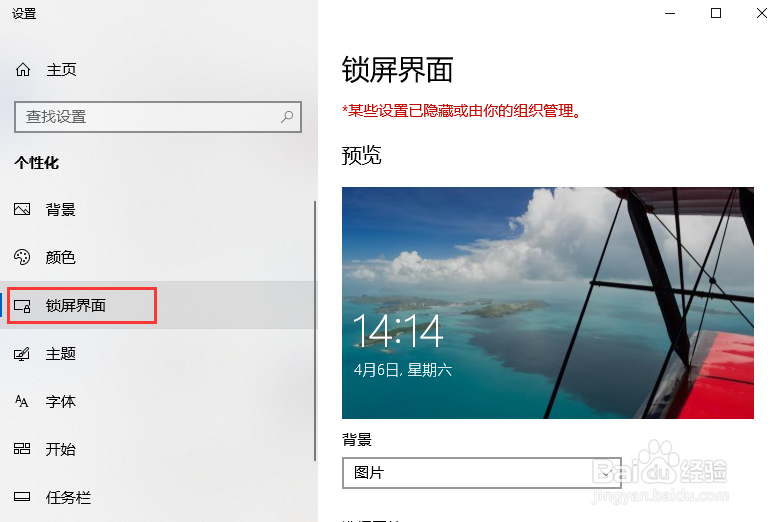Click the magnifier icon in search box
The height and width of the screenshot is (522, 772).
click(287, 117)
